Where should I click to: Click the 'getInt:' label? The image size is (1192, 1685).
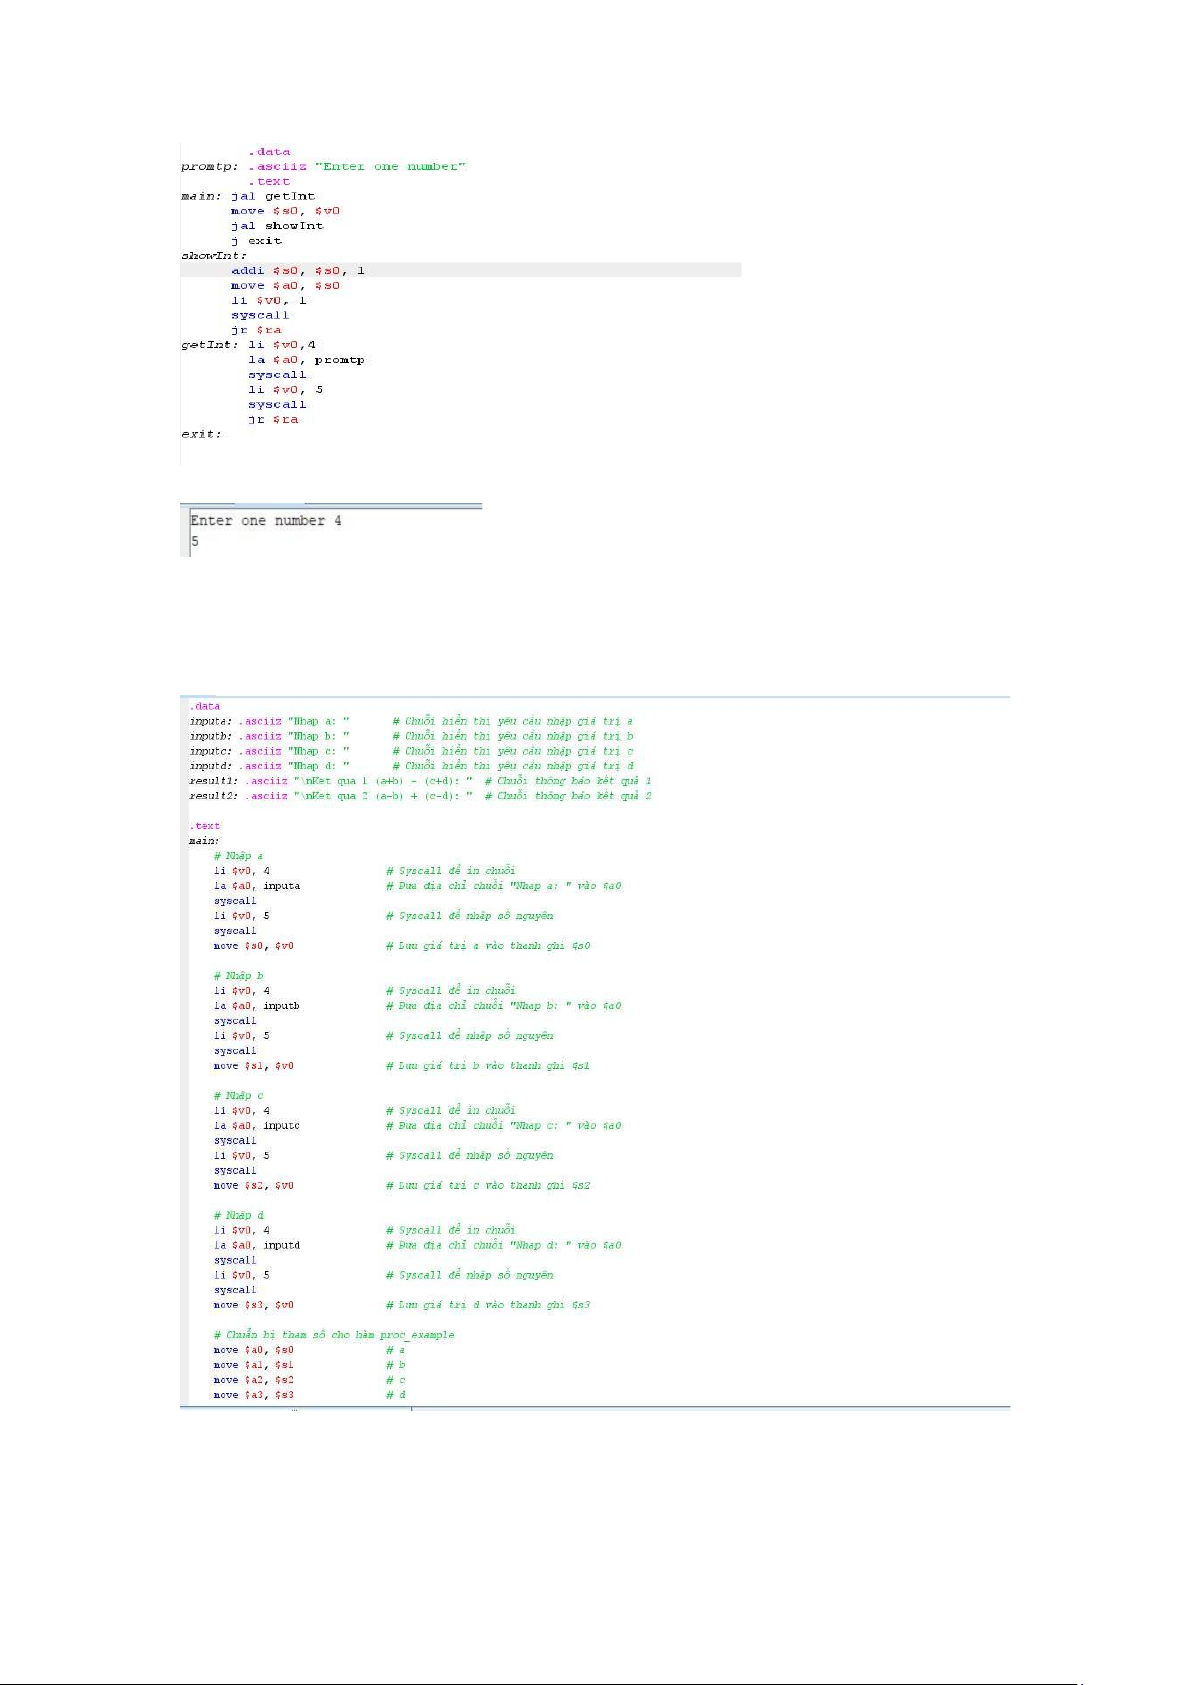tap(209, 345)
